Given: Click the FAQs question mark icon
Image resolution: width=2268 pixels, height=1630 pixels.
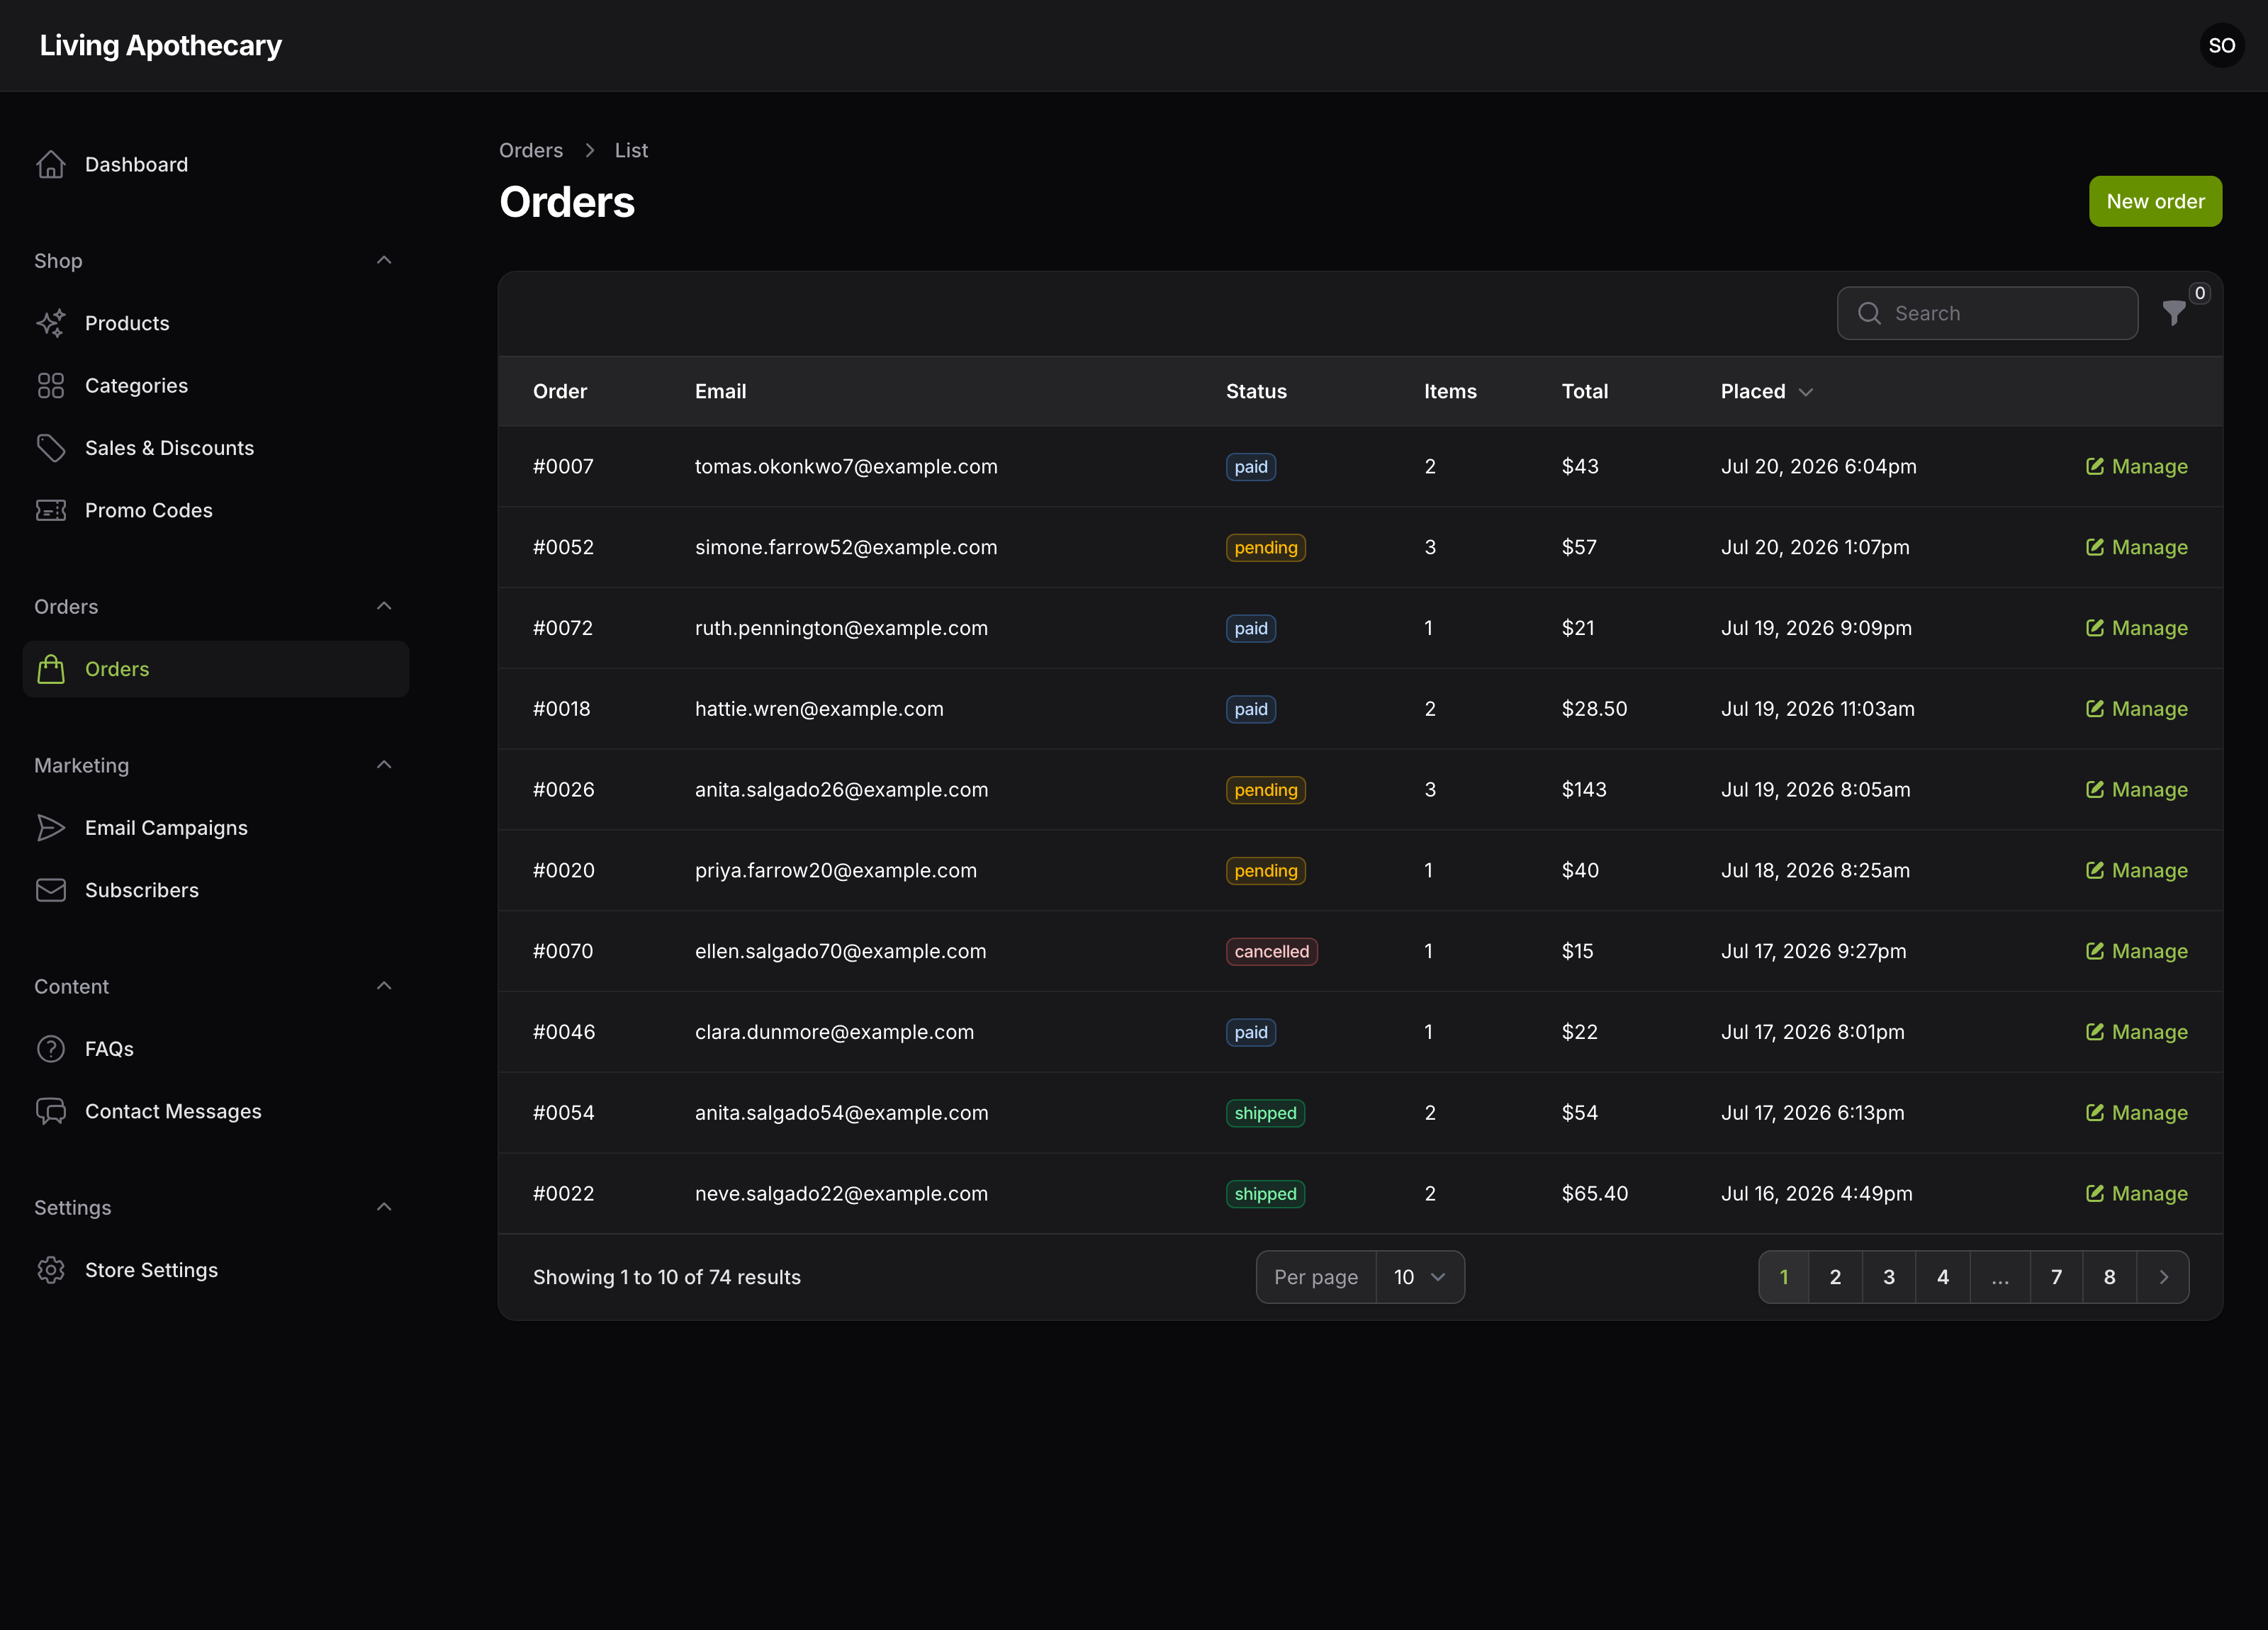Looking at the screenshot, I should [x=51, y=1049].
